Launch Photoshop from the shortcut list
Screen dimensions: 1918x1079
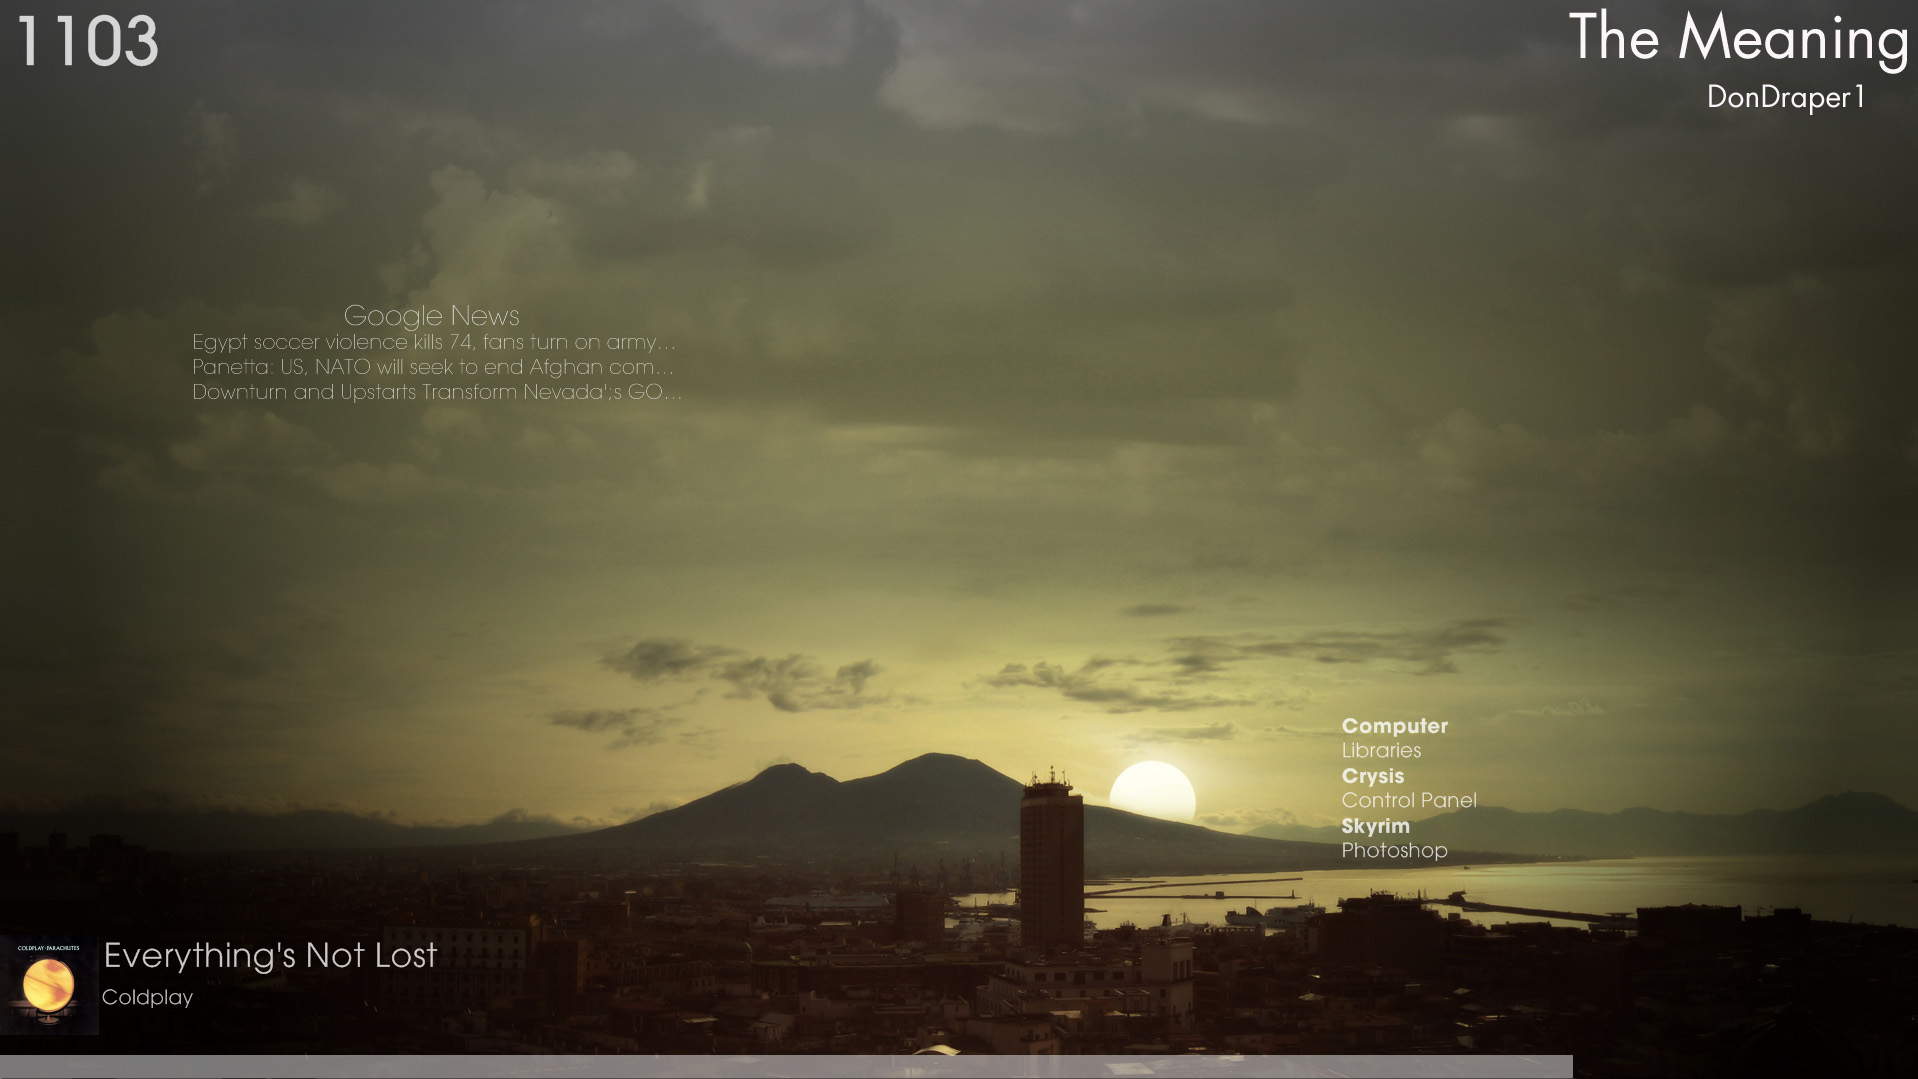[x=1394, y=851]
